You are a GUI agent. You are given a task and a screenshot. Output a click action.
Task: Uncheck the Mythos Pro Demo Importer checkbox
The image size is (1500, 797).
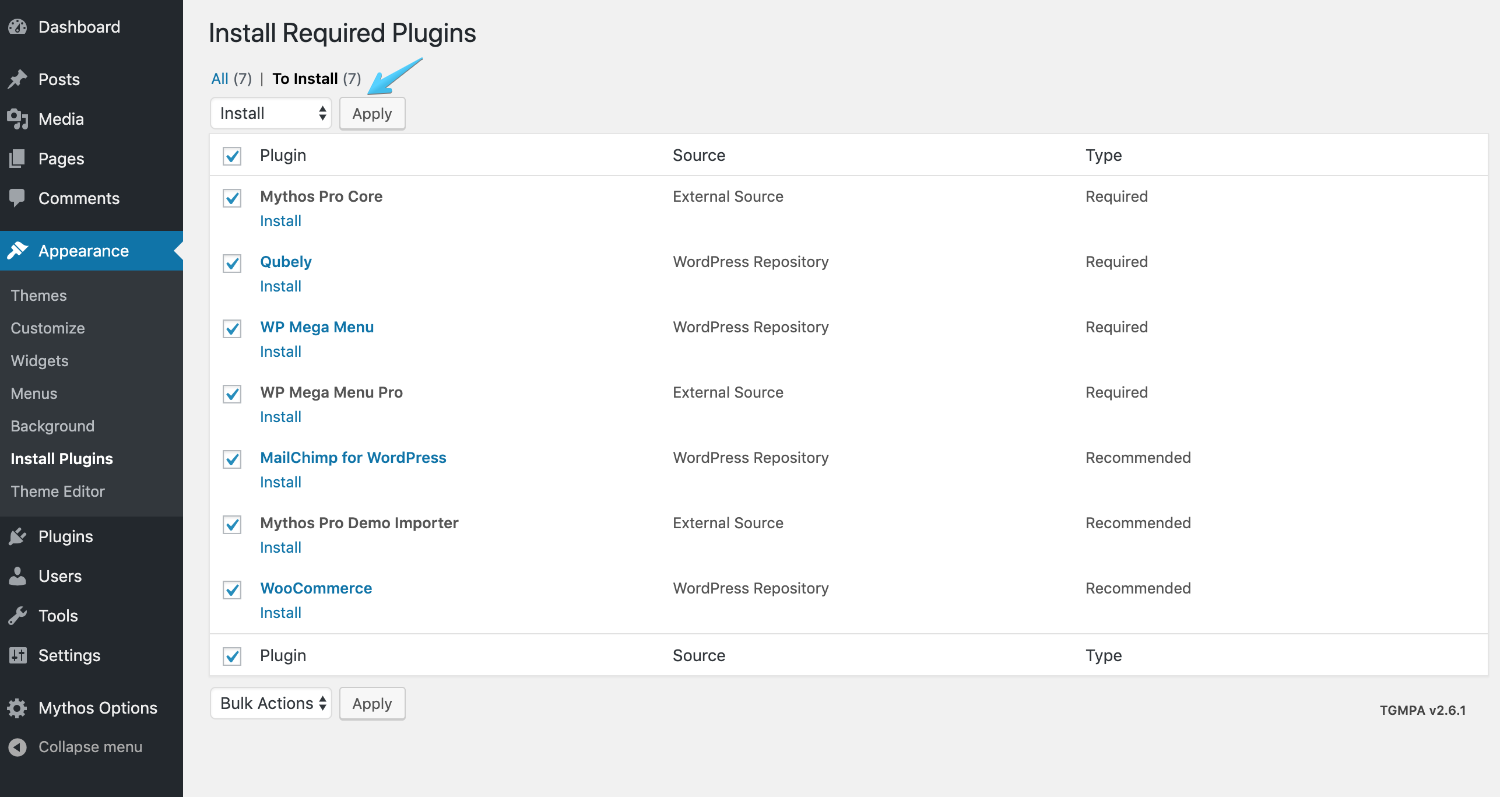pyautogui.click(x=232, y=524)
